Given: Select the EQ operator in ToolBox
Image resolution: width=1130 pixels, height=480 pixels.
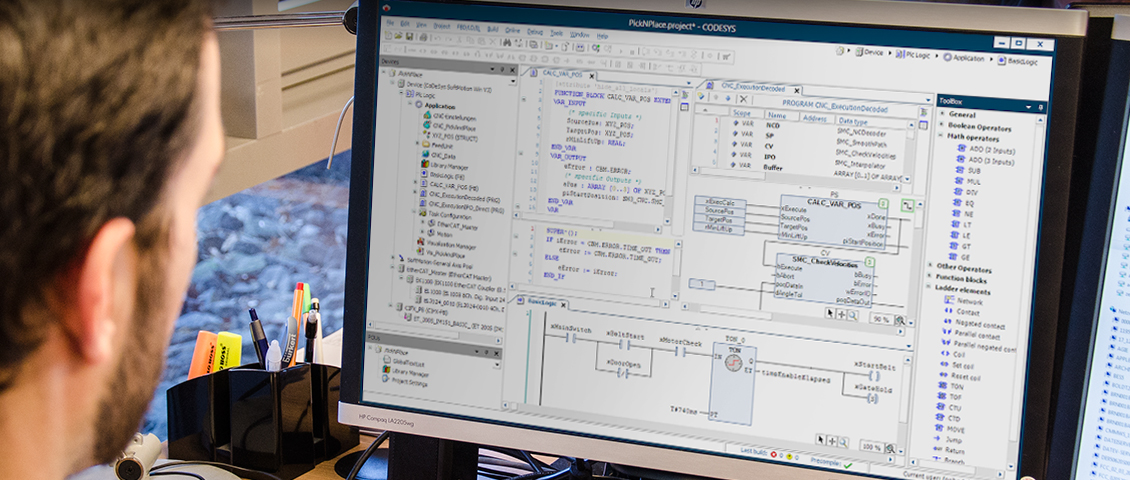Looking at the screenshot, I should pyautogui.click(x=966, y=203).
